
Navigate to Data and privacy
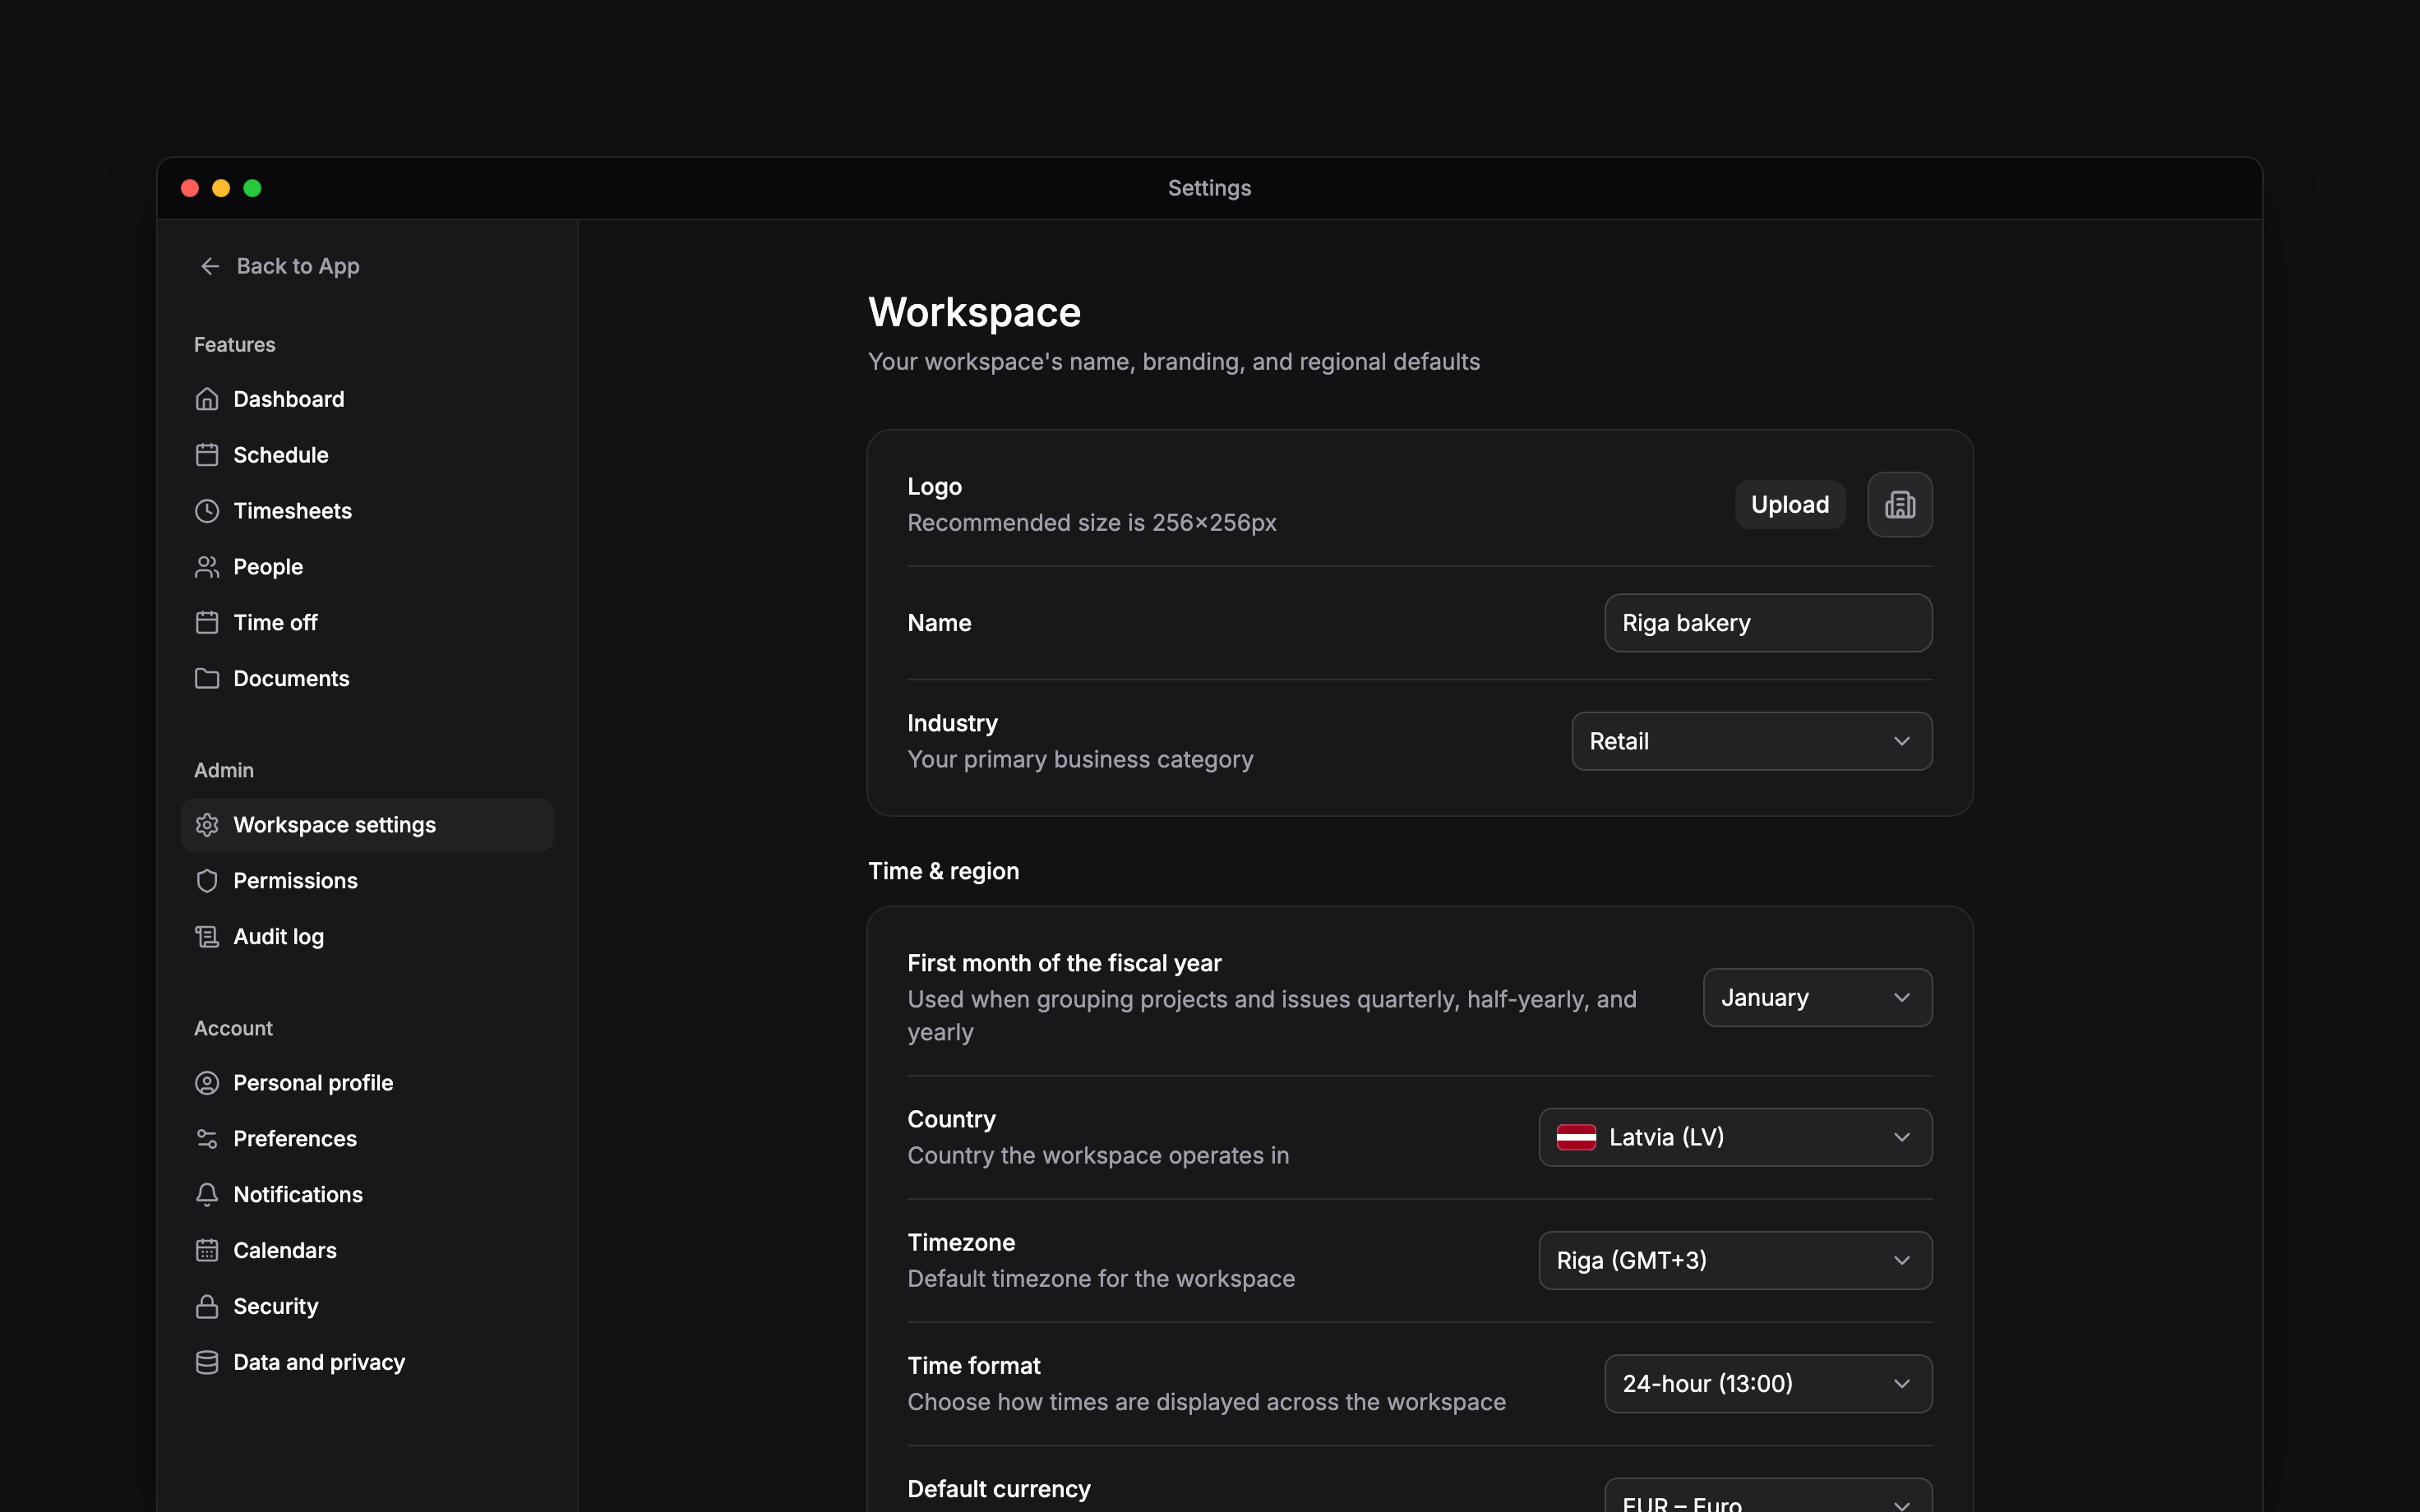pos(367,1363)
